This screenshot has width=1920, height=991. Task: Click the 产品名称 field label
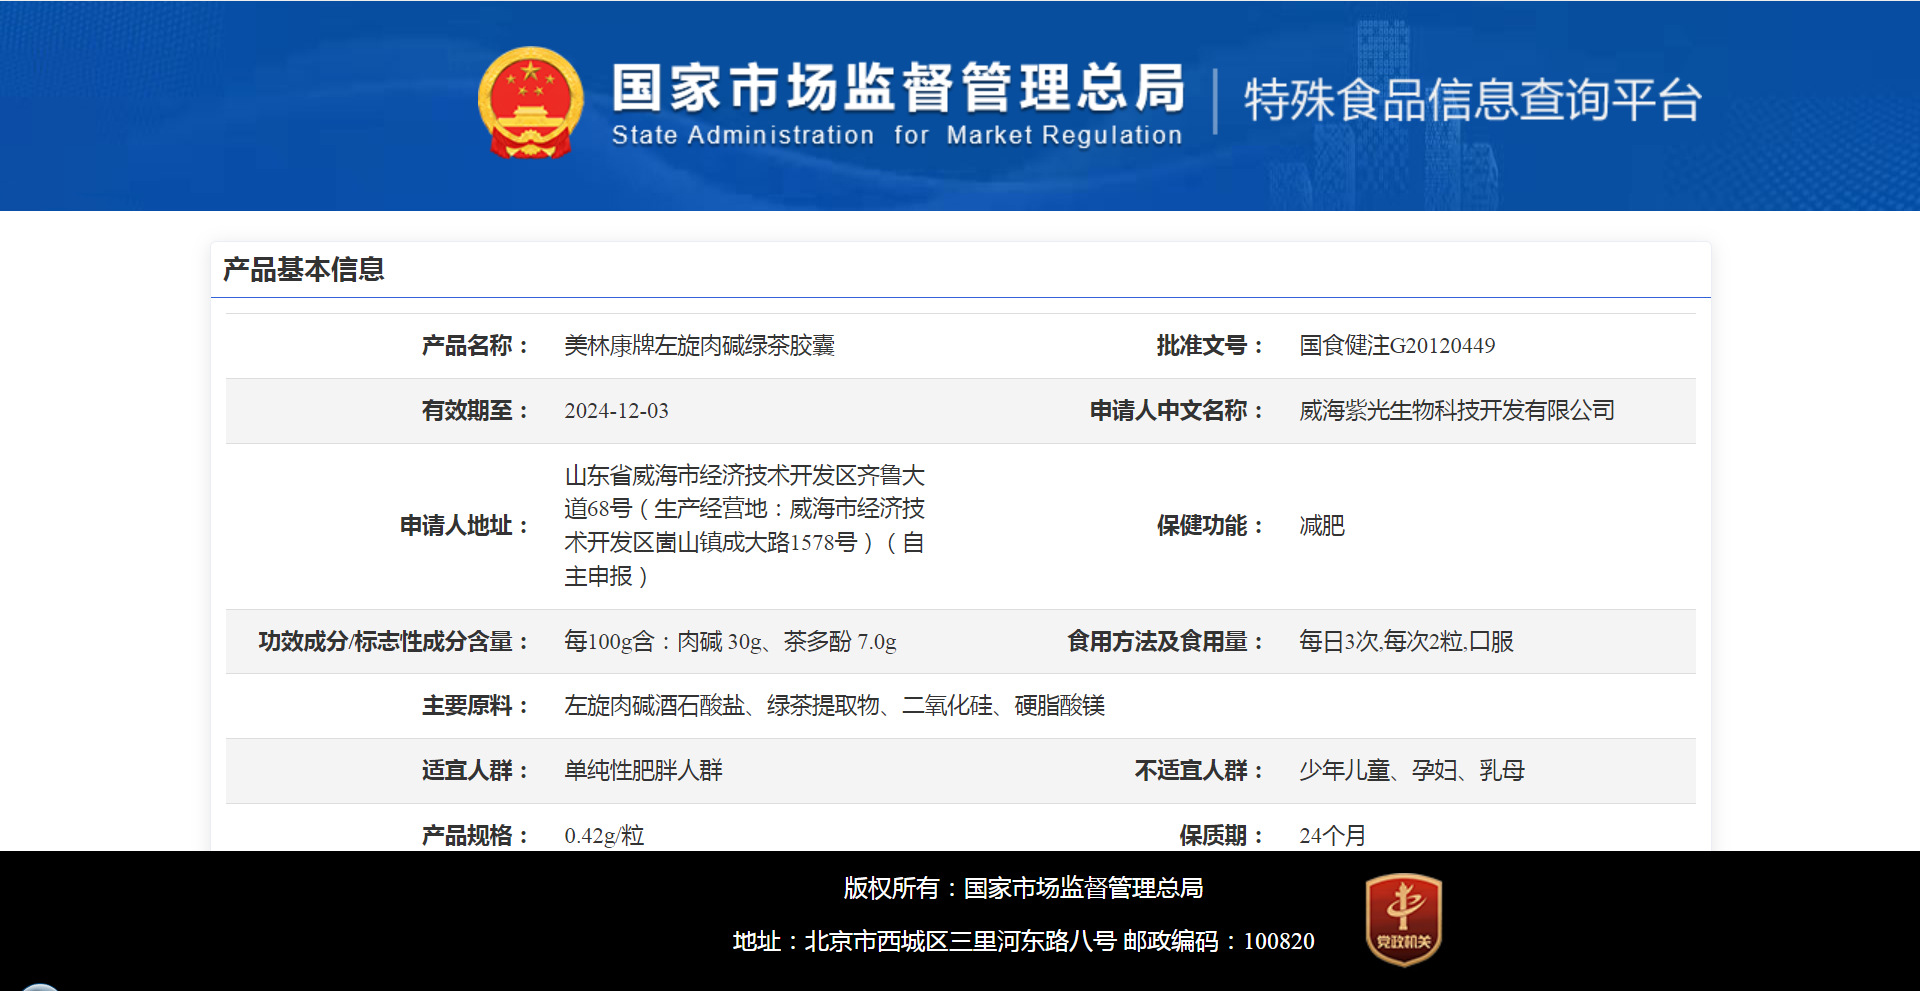point(475,346)
